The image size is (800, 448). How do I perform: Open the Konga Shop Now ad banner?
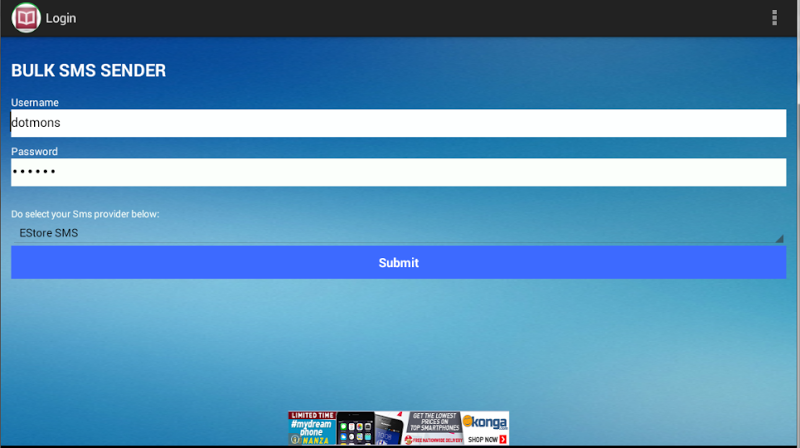click(x=398, y=428)
